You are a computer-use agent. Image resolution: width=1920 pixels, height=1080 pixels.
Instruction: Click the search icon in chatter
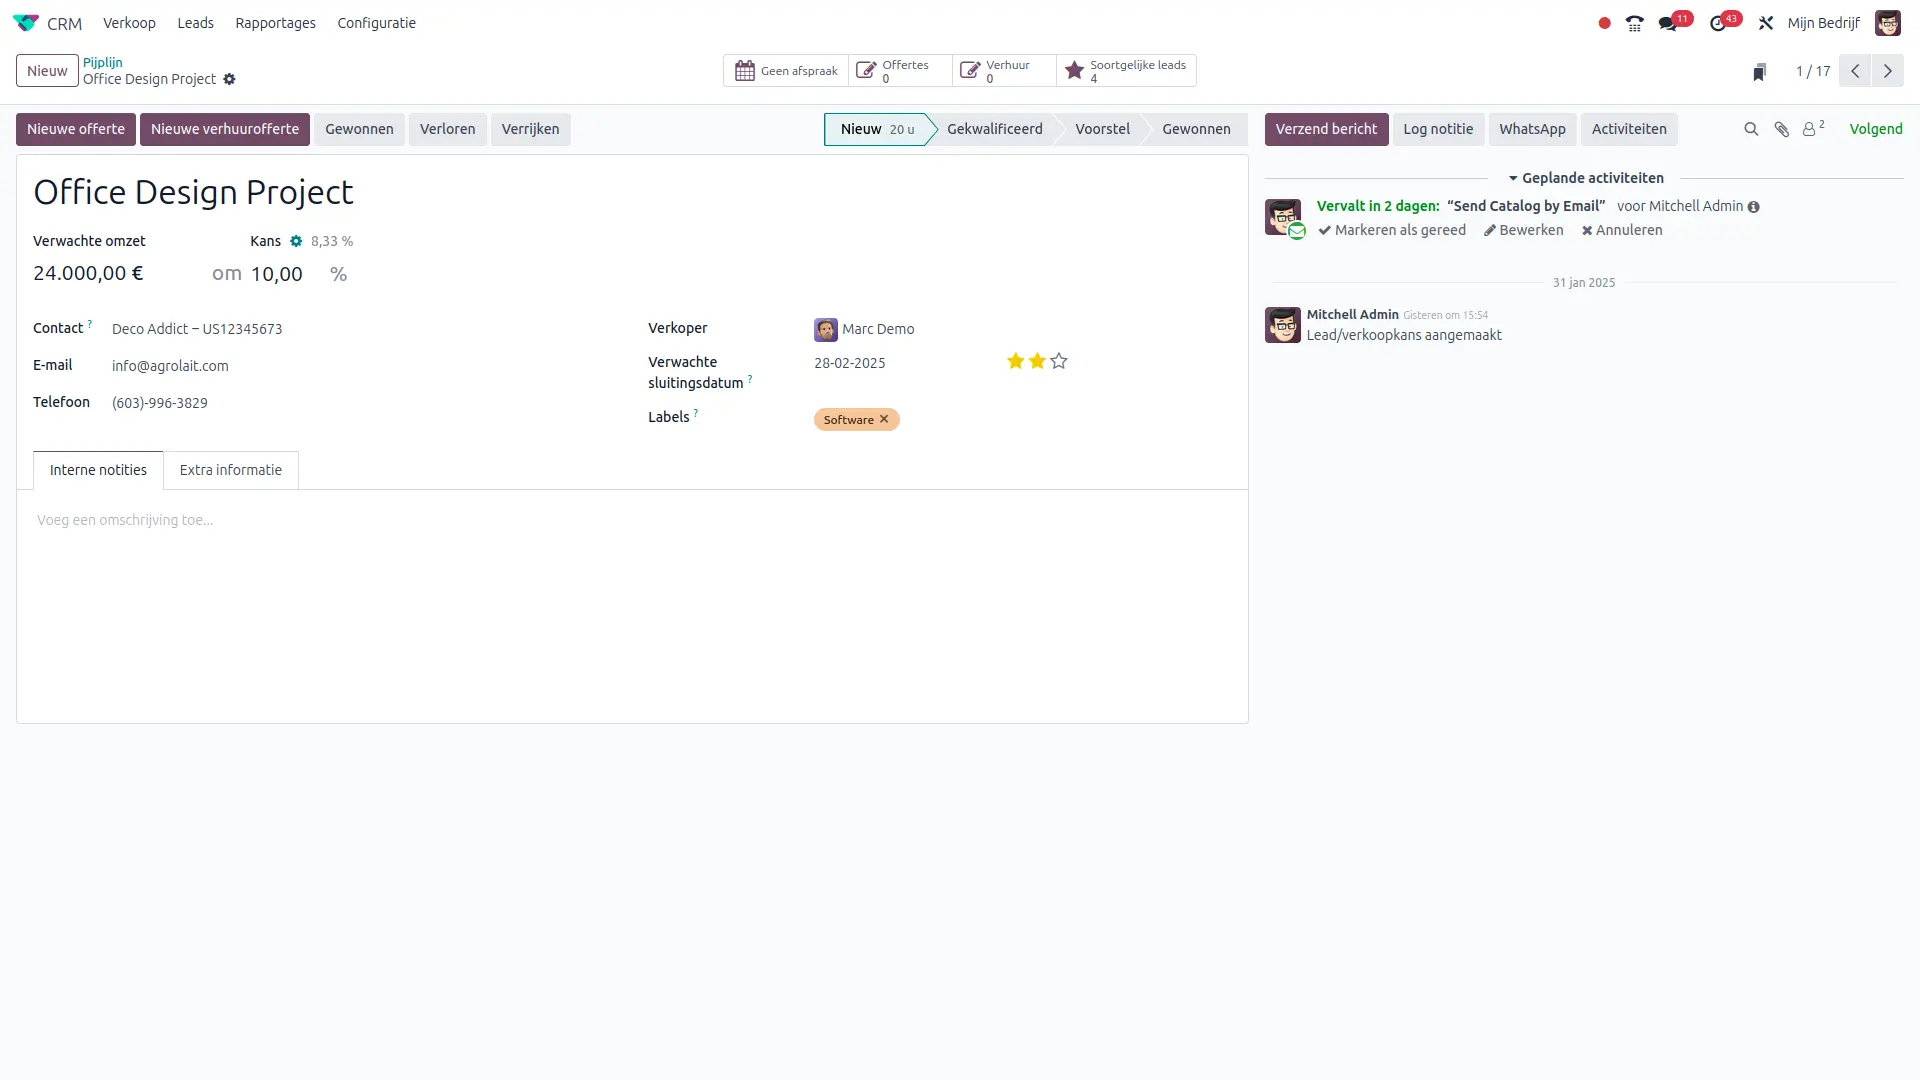tap(1751, 129)
